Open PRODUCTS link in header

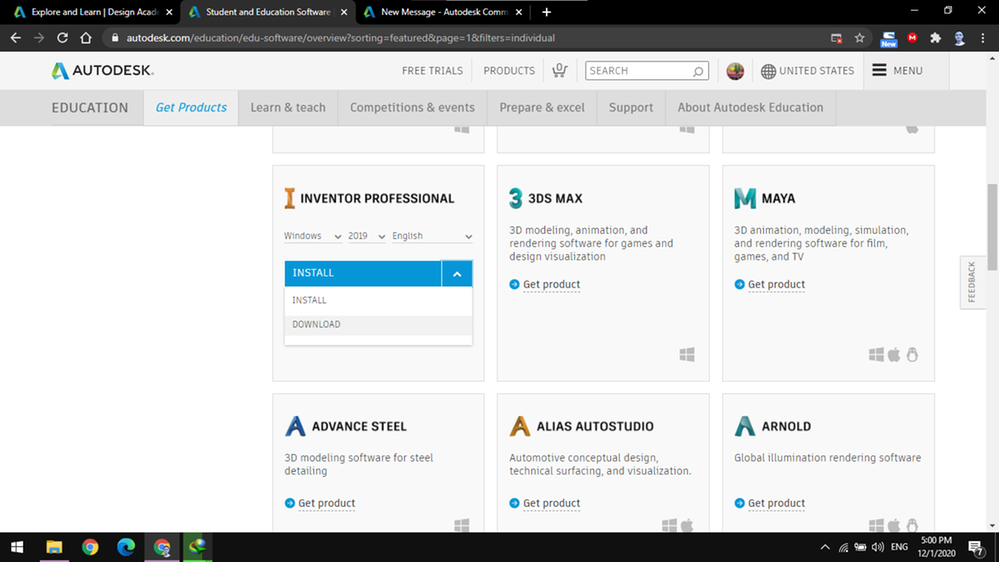509,71
